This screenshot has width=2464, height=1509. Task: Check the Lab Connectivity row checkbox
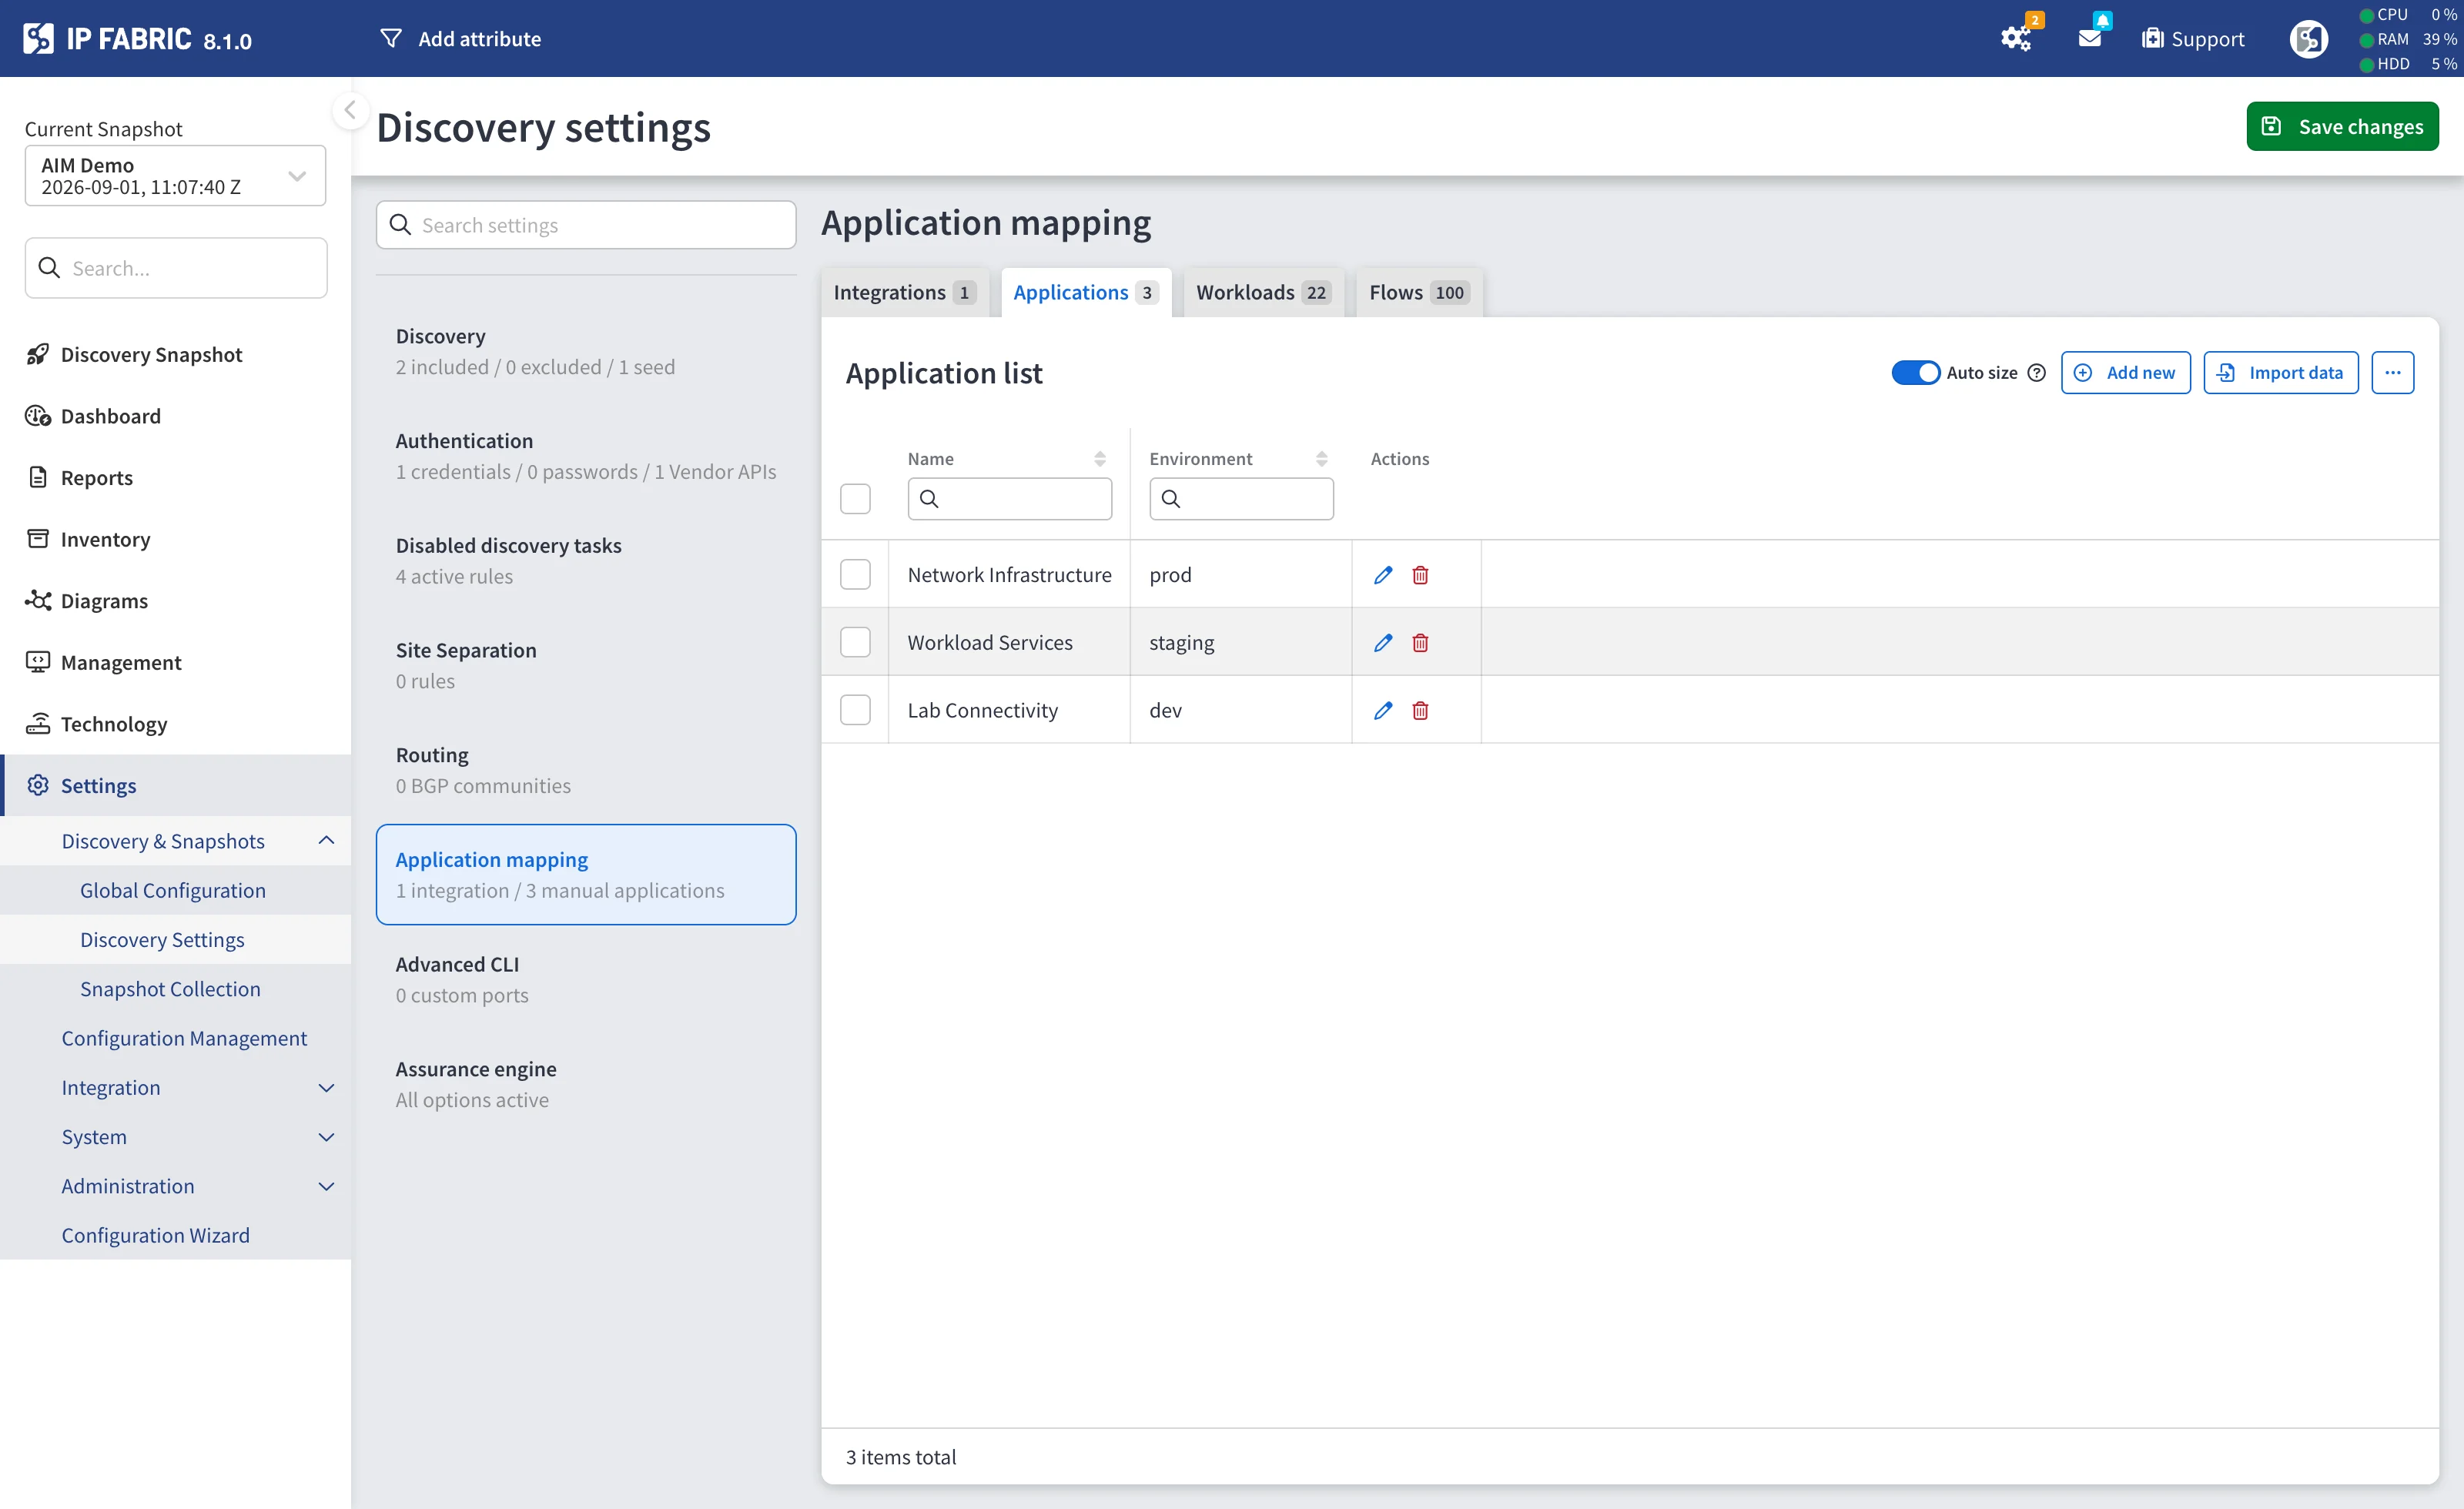click(x=855, y=710)
